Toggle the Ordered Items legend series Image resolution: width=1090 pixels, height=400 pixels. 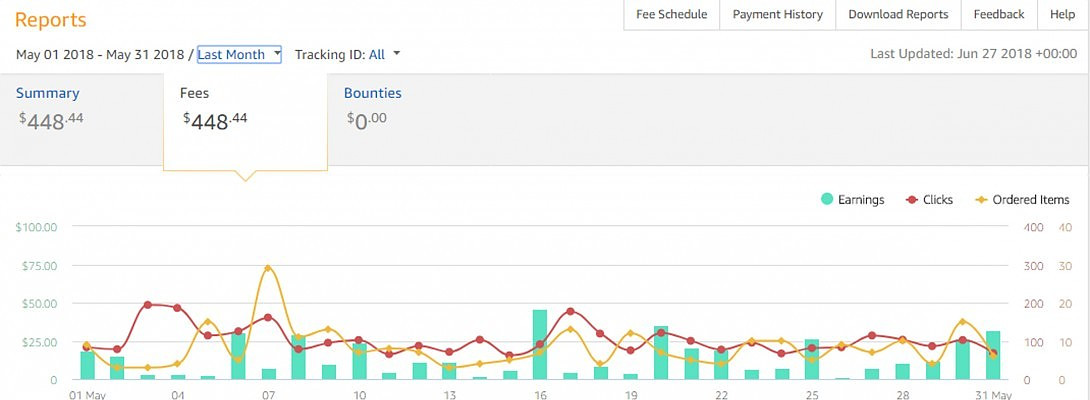[1021, 200]
